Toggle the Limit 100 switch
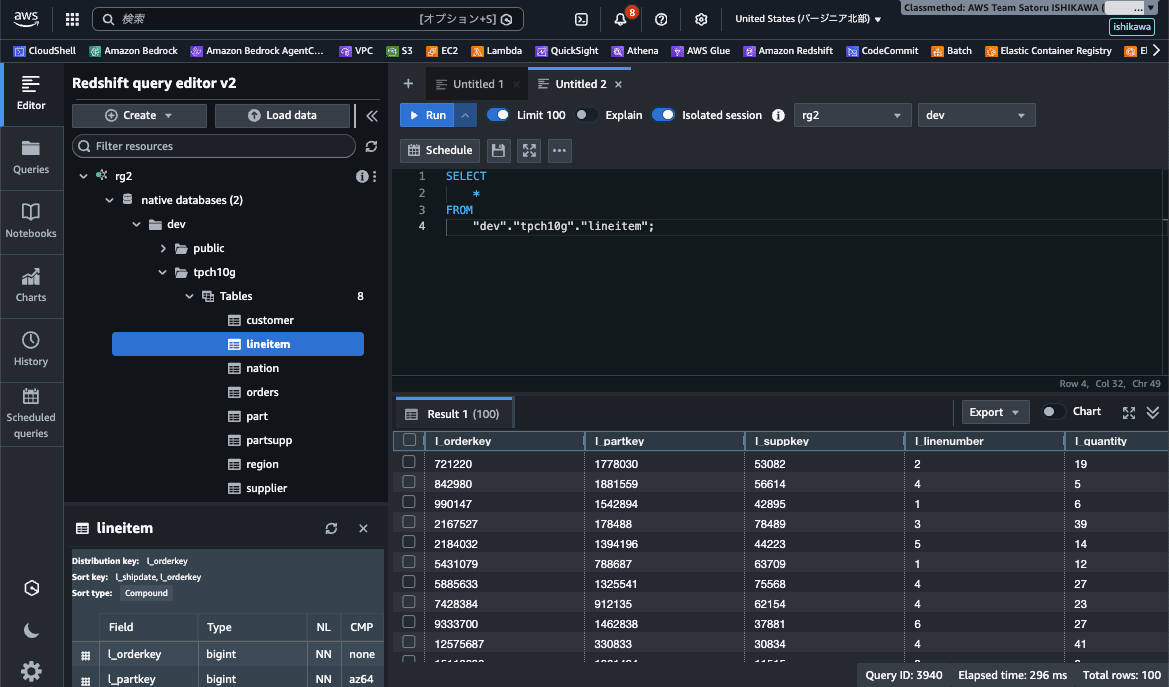Viewport: 1169px width, 687px height. 498,115
